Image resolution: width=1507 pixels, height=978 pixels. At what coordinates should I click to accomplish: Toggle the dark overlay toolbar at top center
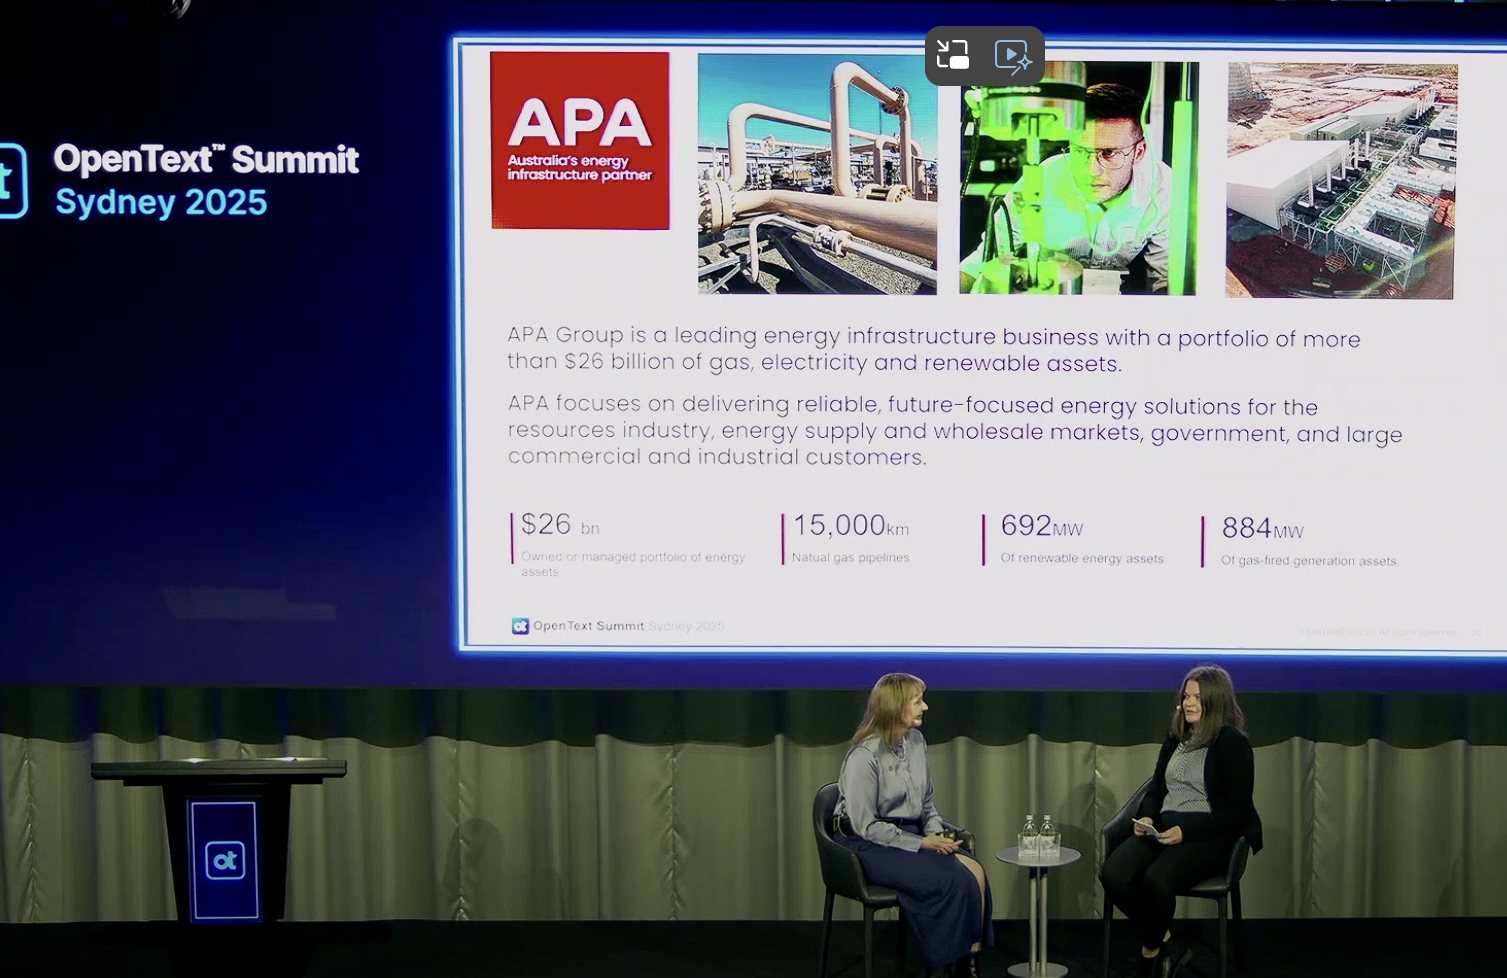coord(984,55)
